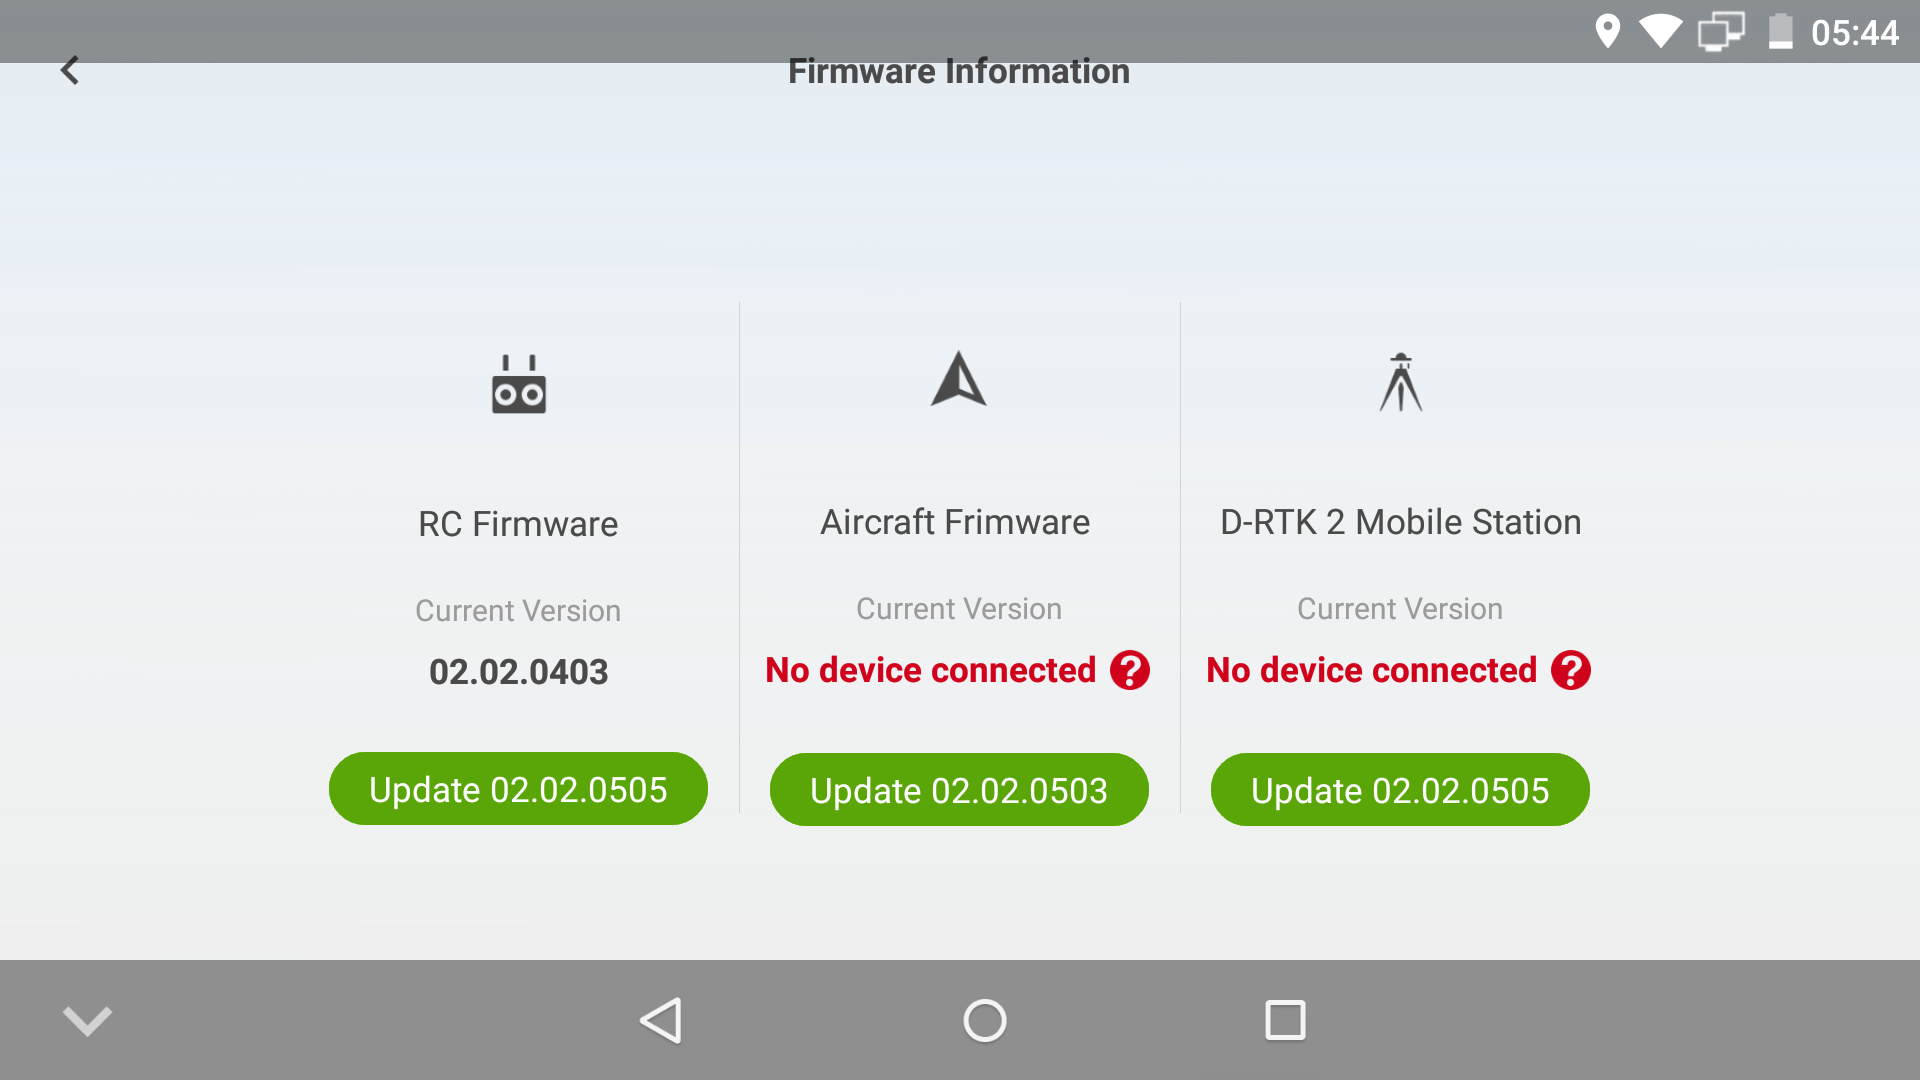The image size is (1920, 1080).
Task: Open recent apps square button
Action: point(1285,1021)
